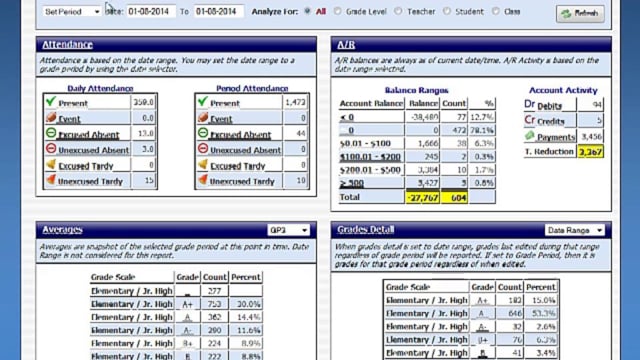Open the Excused Absent link in Daily Attendance
The height and width of the screenshot is (360, 640).
[89, 135]
